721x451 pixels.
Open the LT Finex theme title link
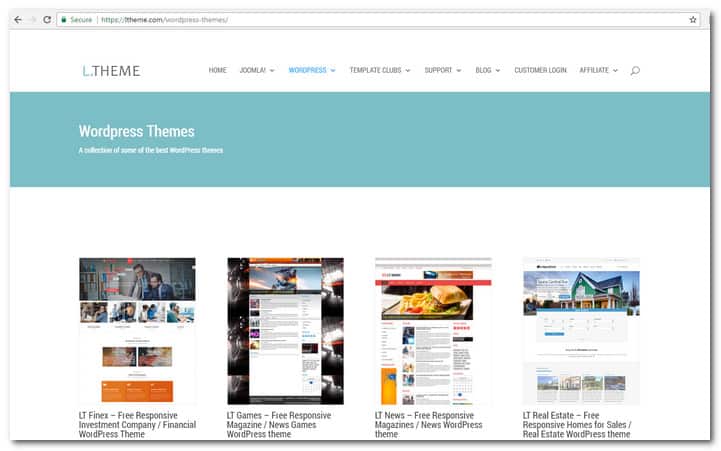click(137, 424)
